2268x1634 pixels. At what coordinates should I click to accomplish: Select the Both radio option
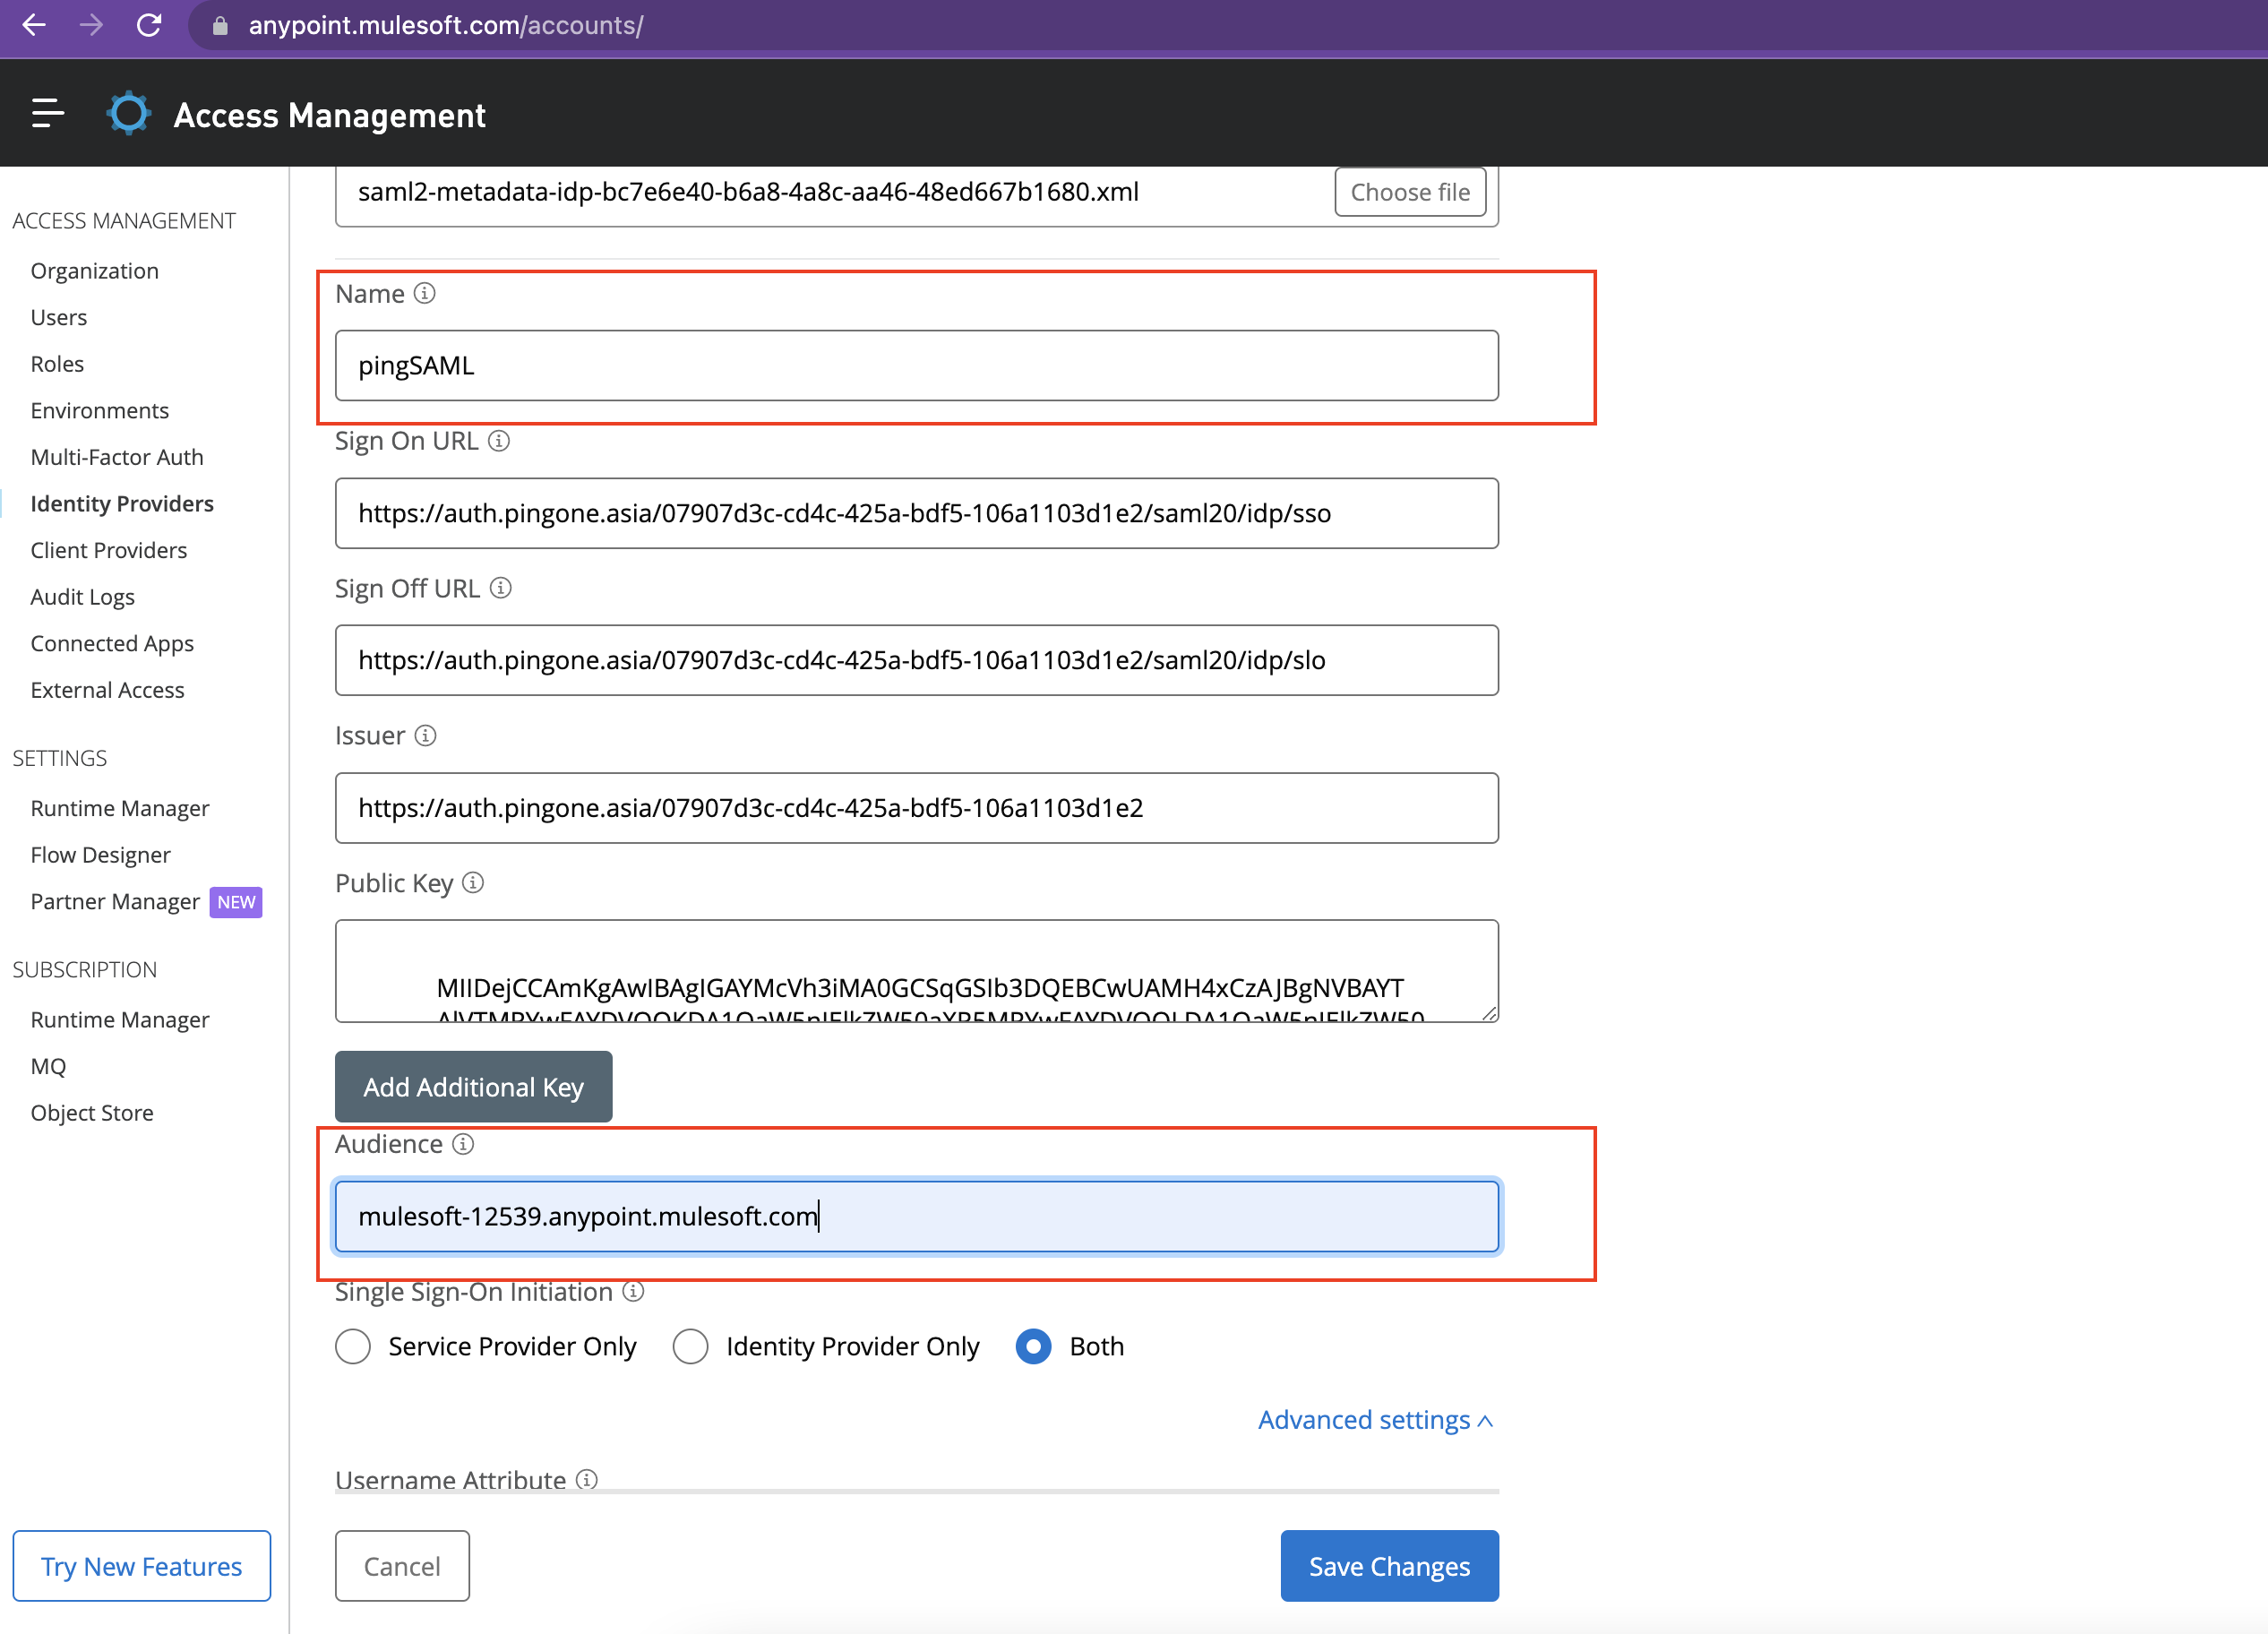tap(1033, 1346)
